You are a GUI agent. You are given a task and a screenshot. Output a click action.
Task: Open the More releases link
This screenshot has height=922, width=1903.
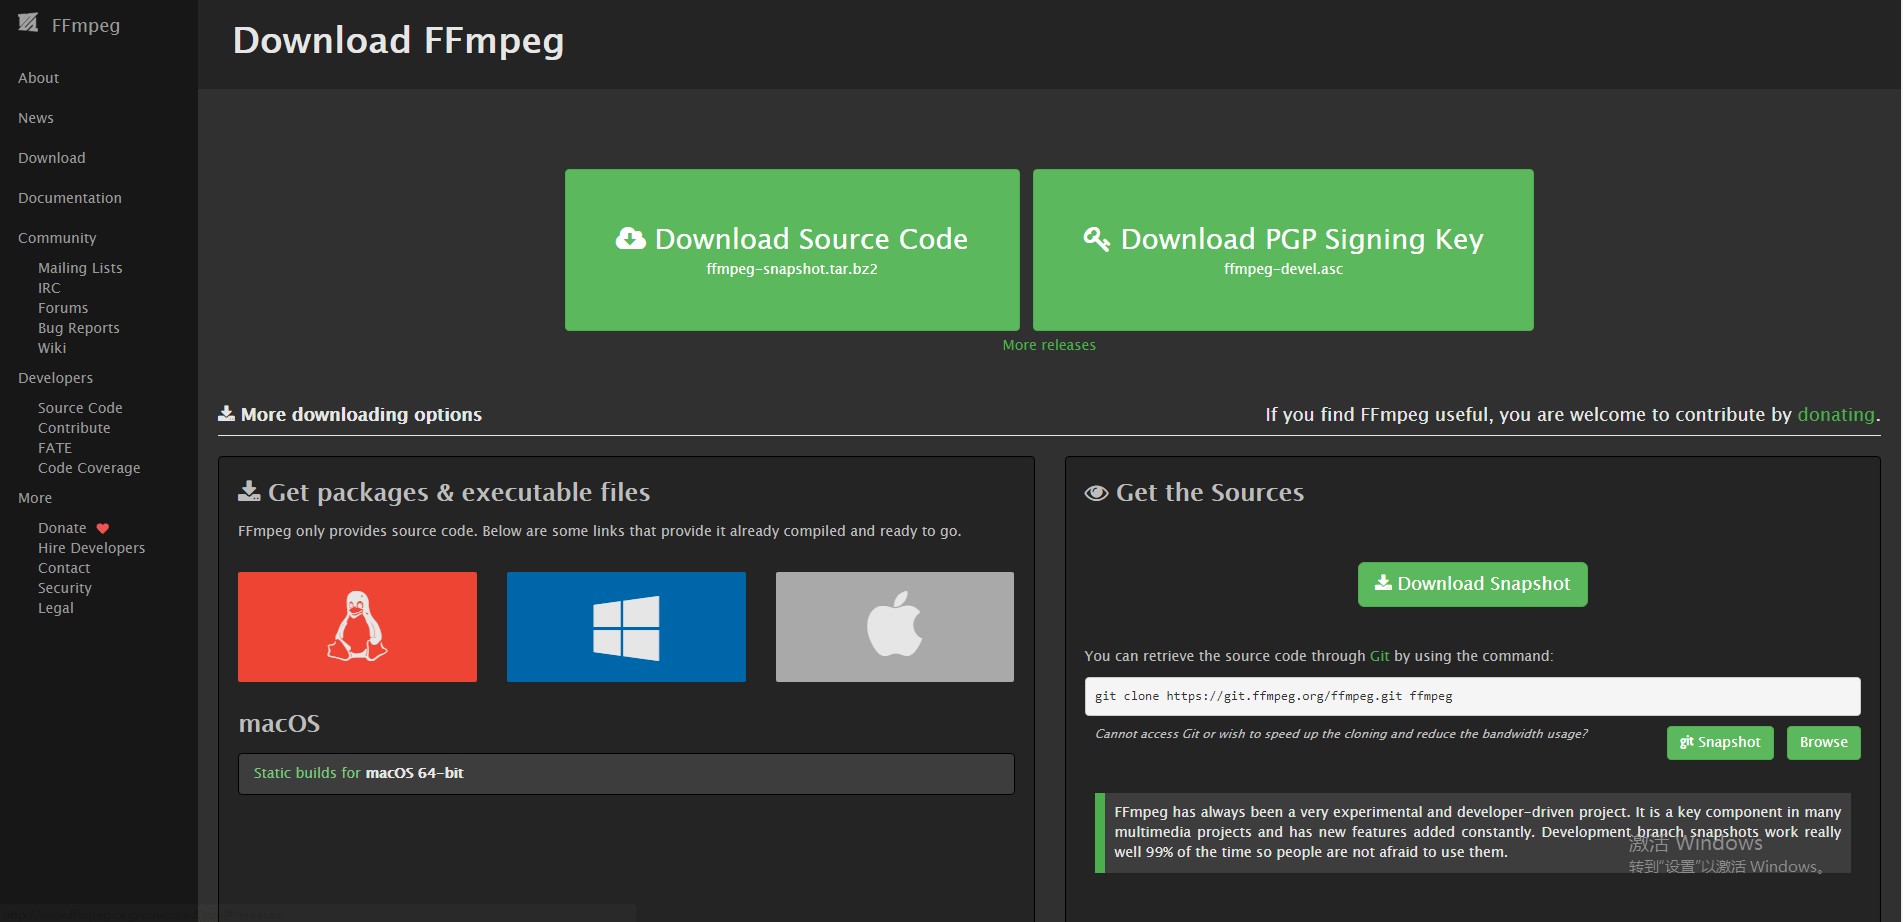tap(1049, 345)
